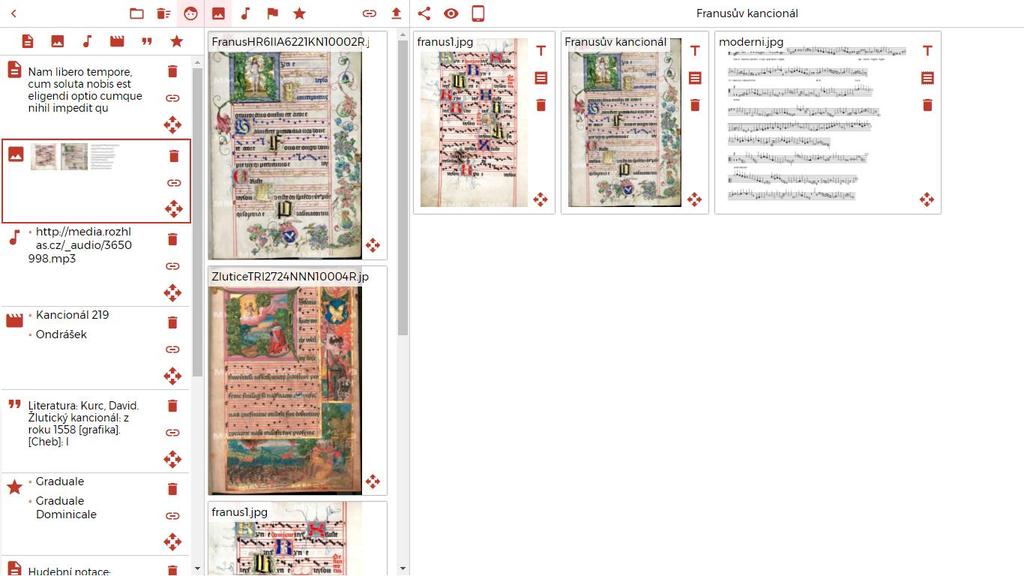The width and height of the screenshot is (1024, 576).
Task: Delete the 'Graduale Dominicale' starred item
Action: (172, 488)
